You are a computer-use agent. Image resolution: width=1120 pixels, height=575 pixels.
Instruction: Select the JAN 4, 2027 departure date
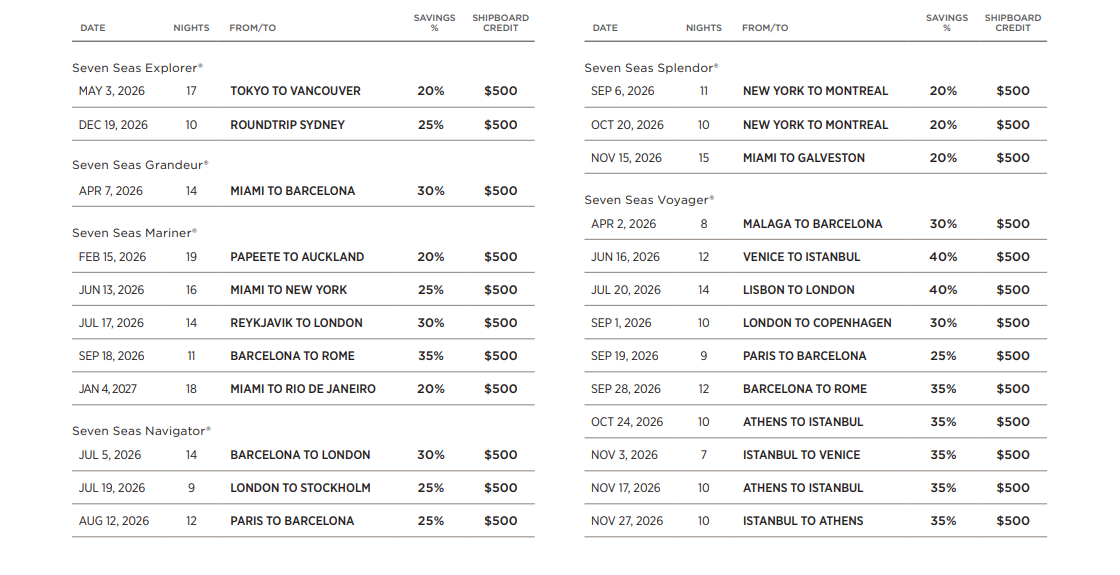point(110,389)
